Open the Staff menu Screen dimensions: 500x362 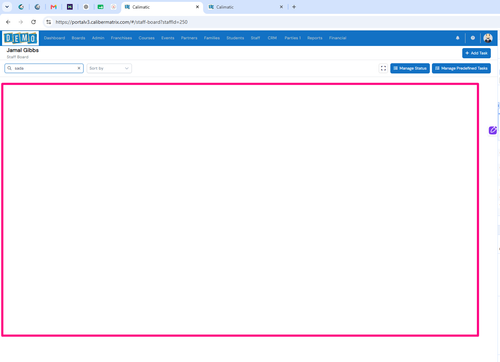(x=255, y=38)
